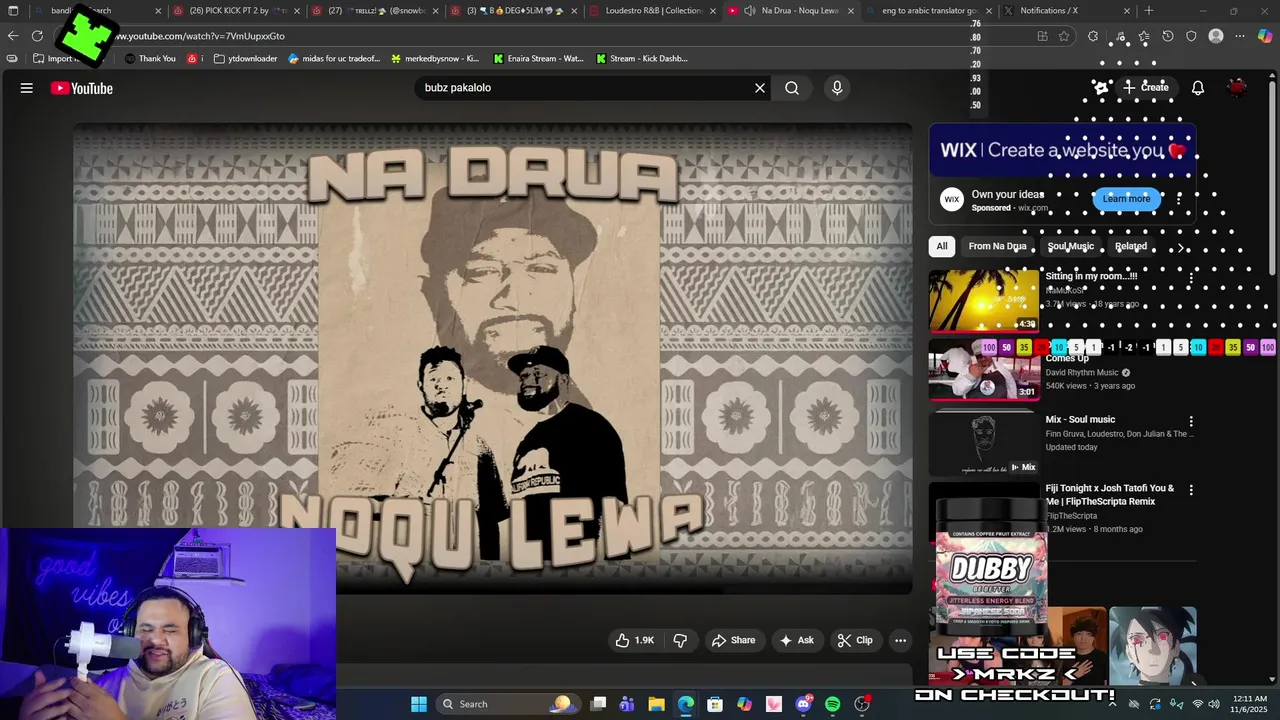This screenshot has height=720, width=1280.
Task: Open Sitting in my room video thumbnail
Action: [x=984, y=301]
